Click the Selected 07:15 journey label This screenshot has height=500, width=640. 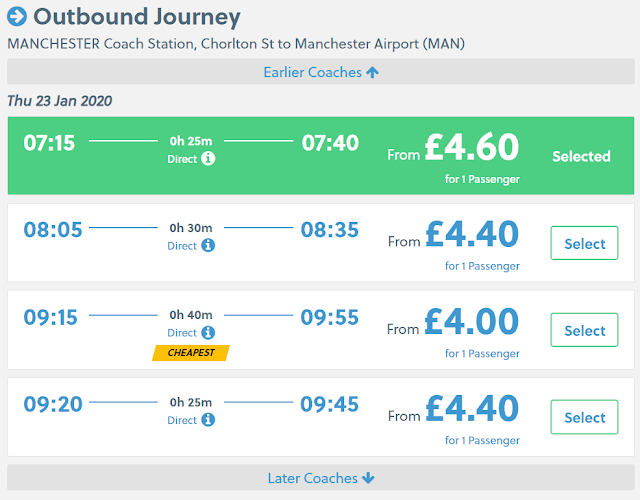[x=581, y=156]
